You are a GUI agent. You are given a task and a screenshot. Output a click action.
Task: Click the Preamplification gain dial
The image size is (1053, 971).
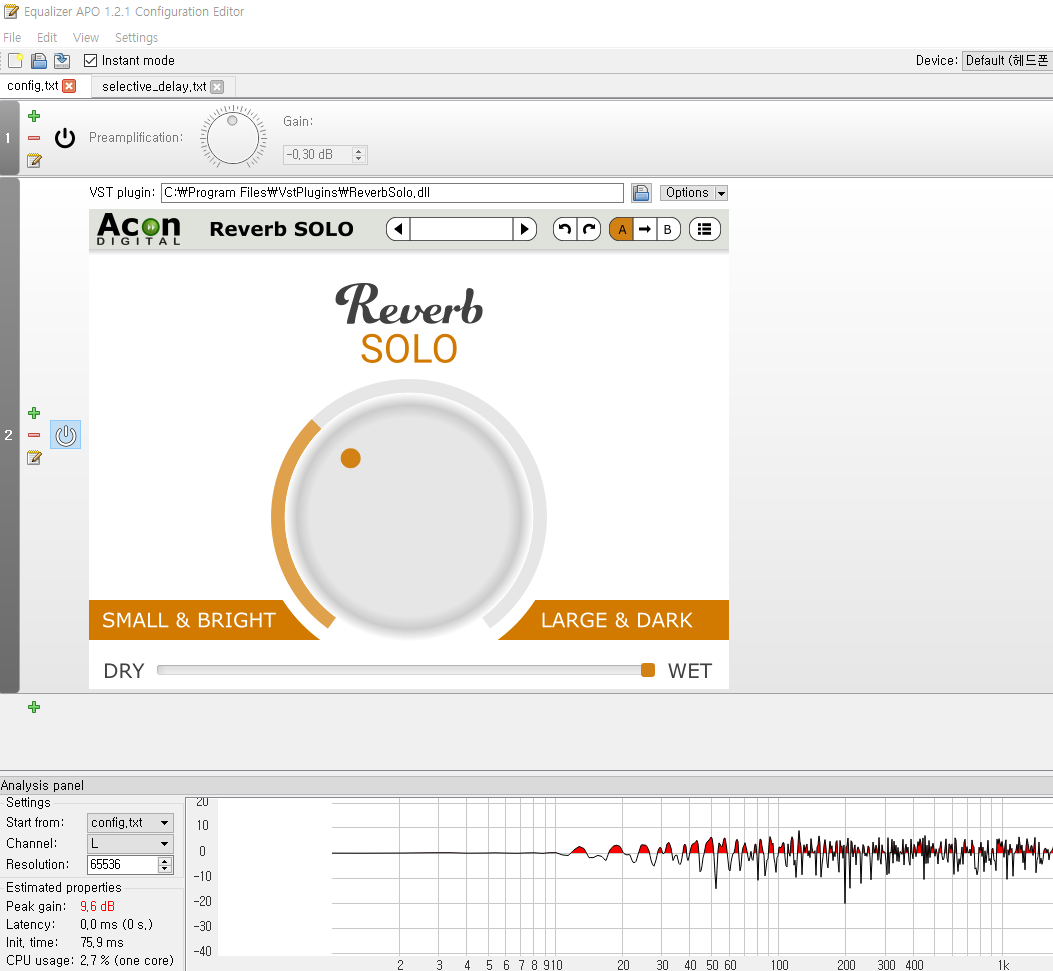click(x=233, y=138)
